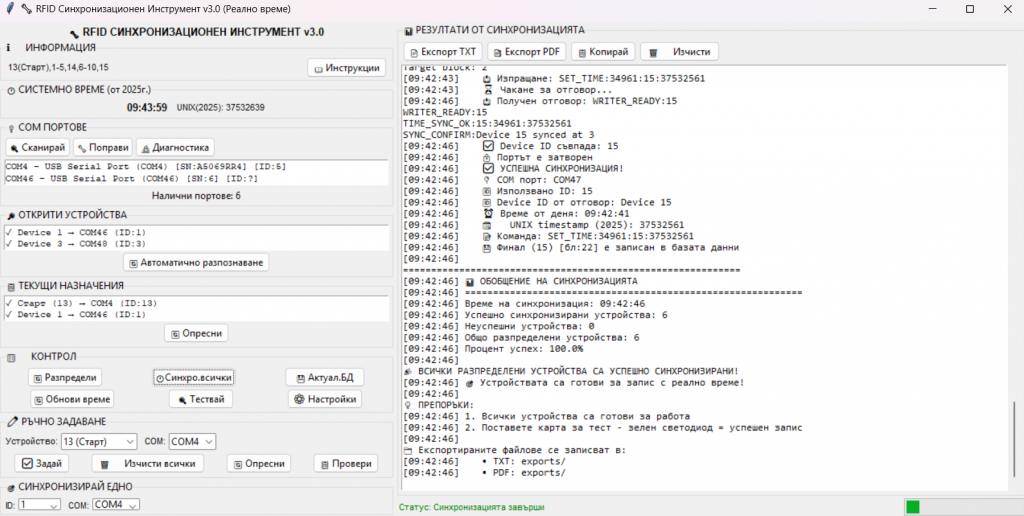The image size is (1024, 516).
Task: Sync all devices with Синхро.всички
Action: tap(195, 377)
